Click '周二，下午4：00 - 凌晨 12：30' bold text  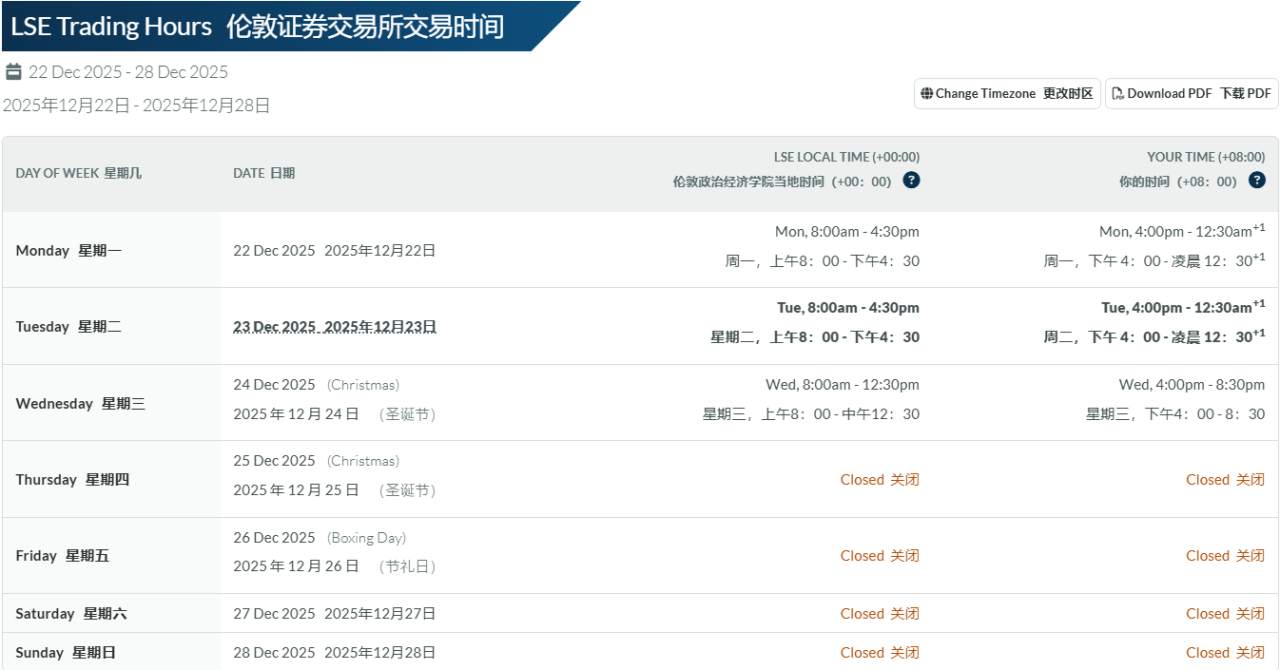[x=1154, y=337]
